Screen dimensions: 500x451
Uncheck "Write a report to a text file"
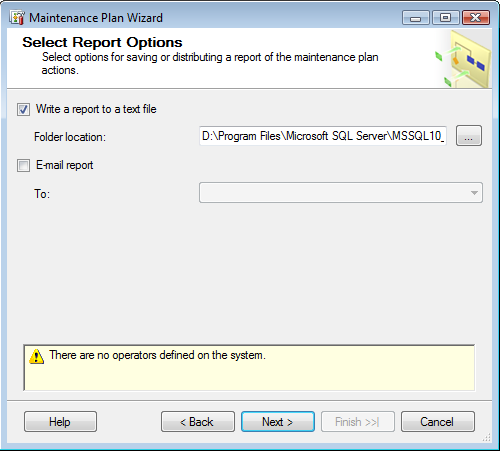tap(23, 109)
